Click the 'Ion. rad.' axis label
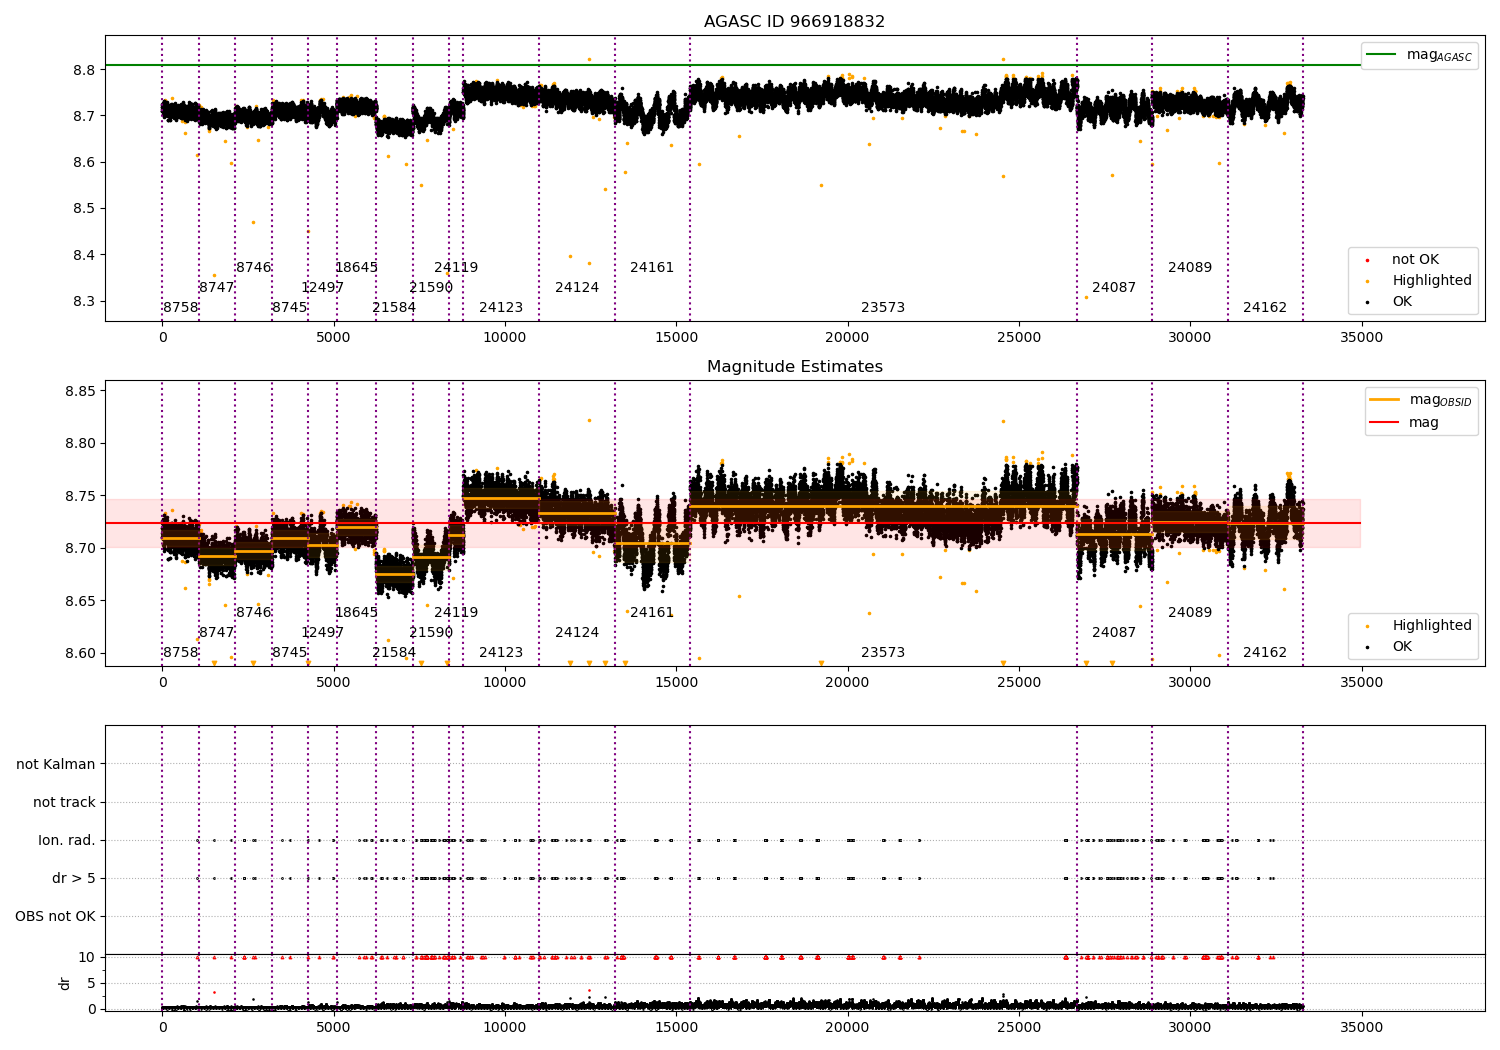 (67, 840)
